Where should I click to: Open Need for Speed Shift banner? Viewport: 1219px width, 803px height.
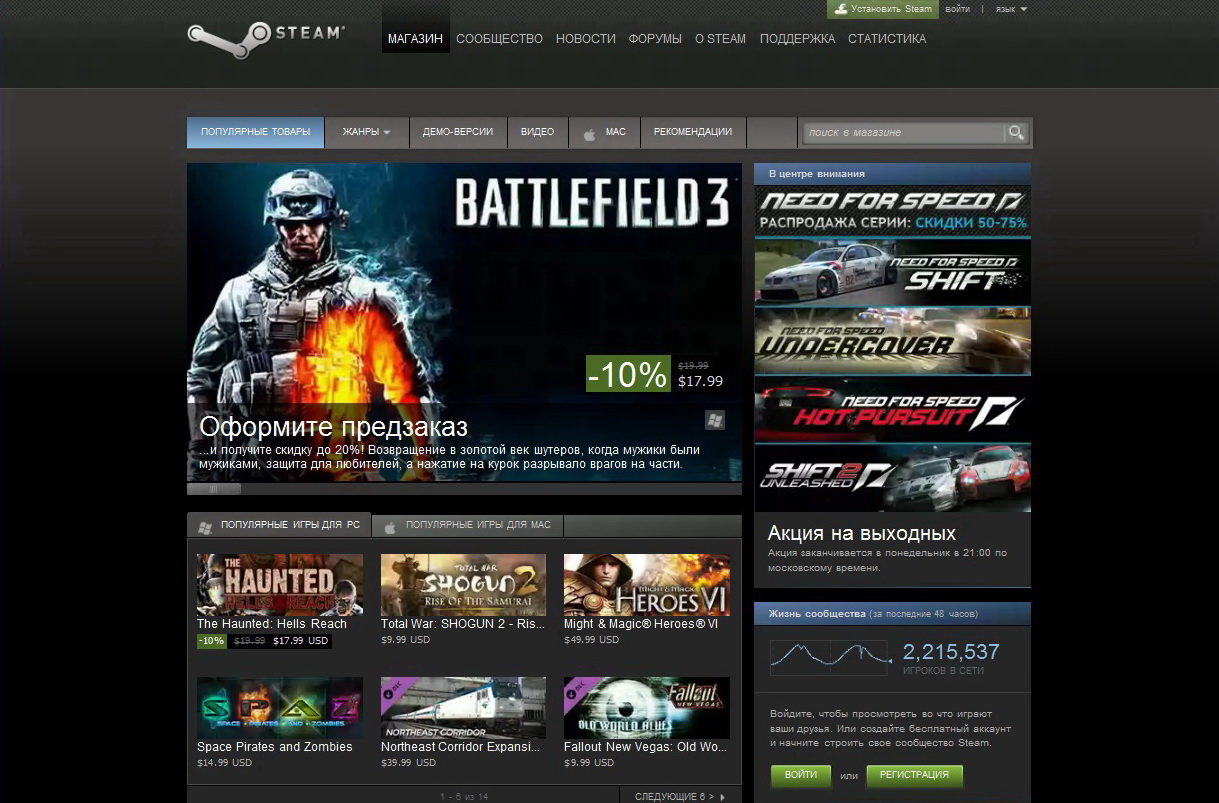892,272
